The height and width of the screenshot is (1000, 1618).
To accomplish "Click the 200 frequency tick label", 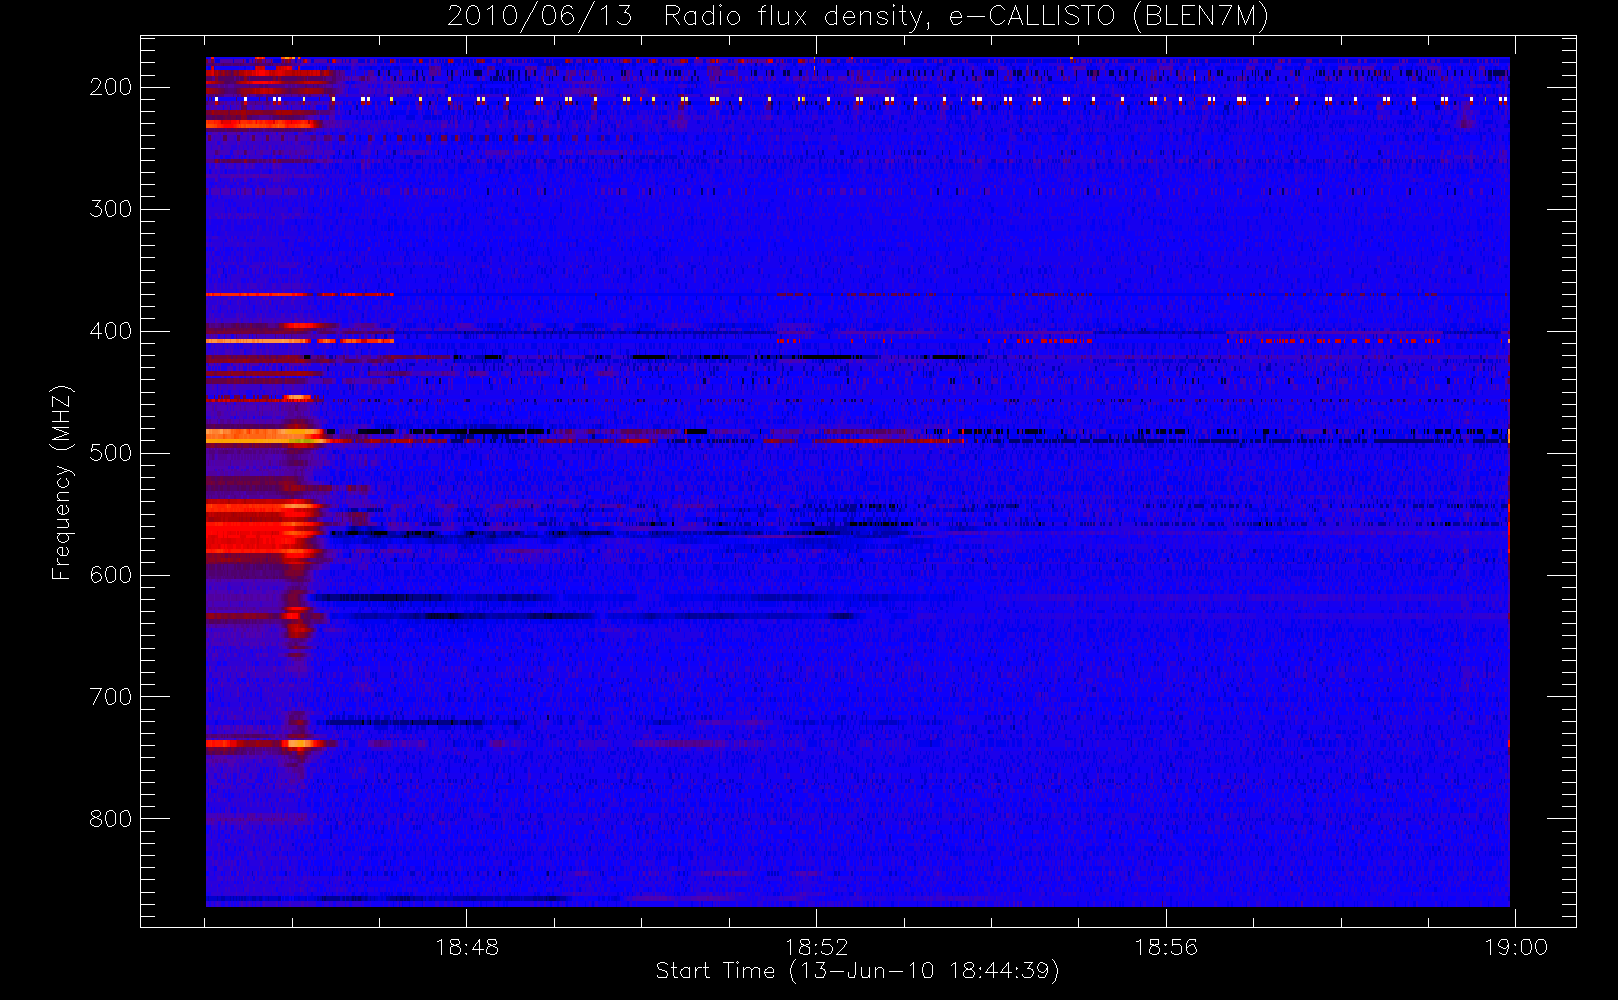I will click(111, 87).
